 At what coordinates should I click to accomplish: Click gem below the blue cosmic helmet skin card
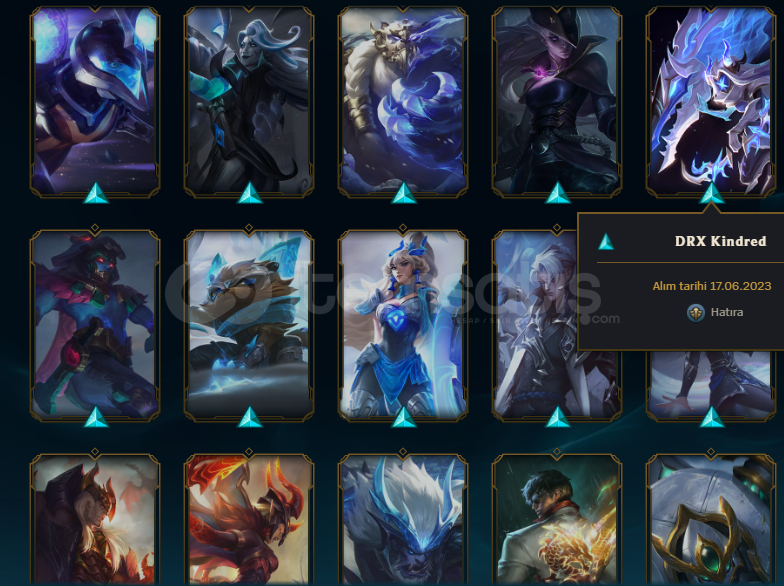point(95,194)
